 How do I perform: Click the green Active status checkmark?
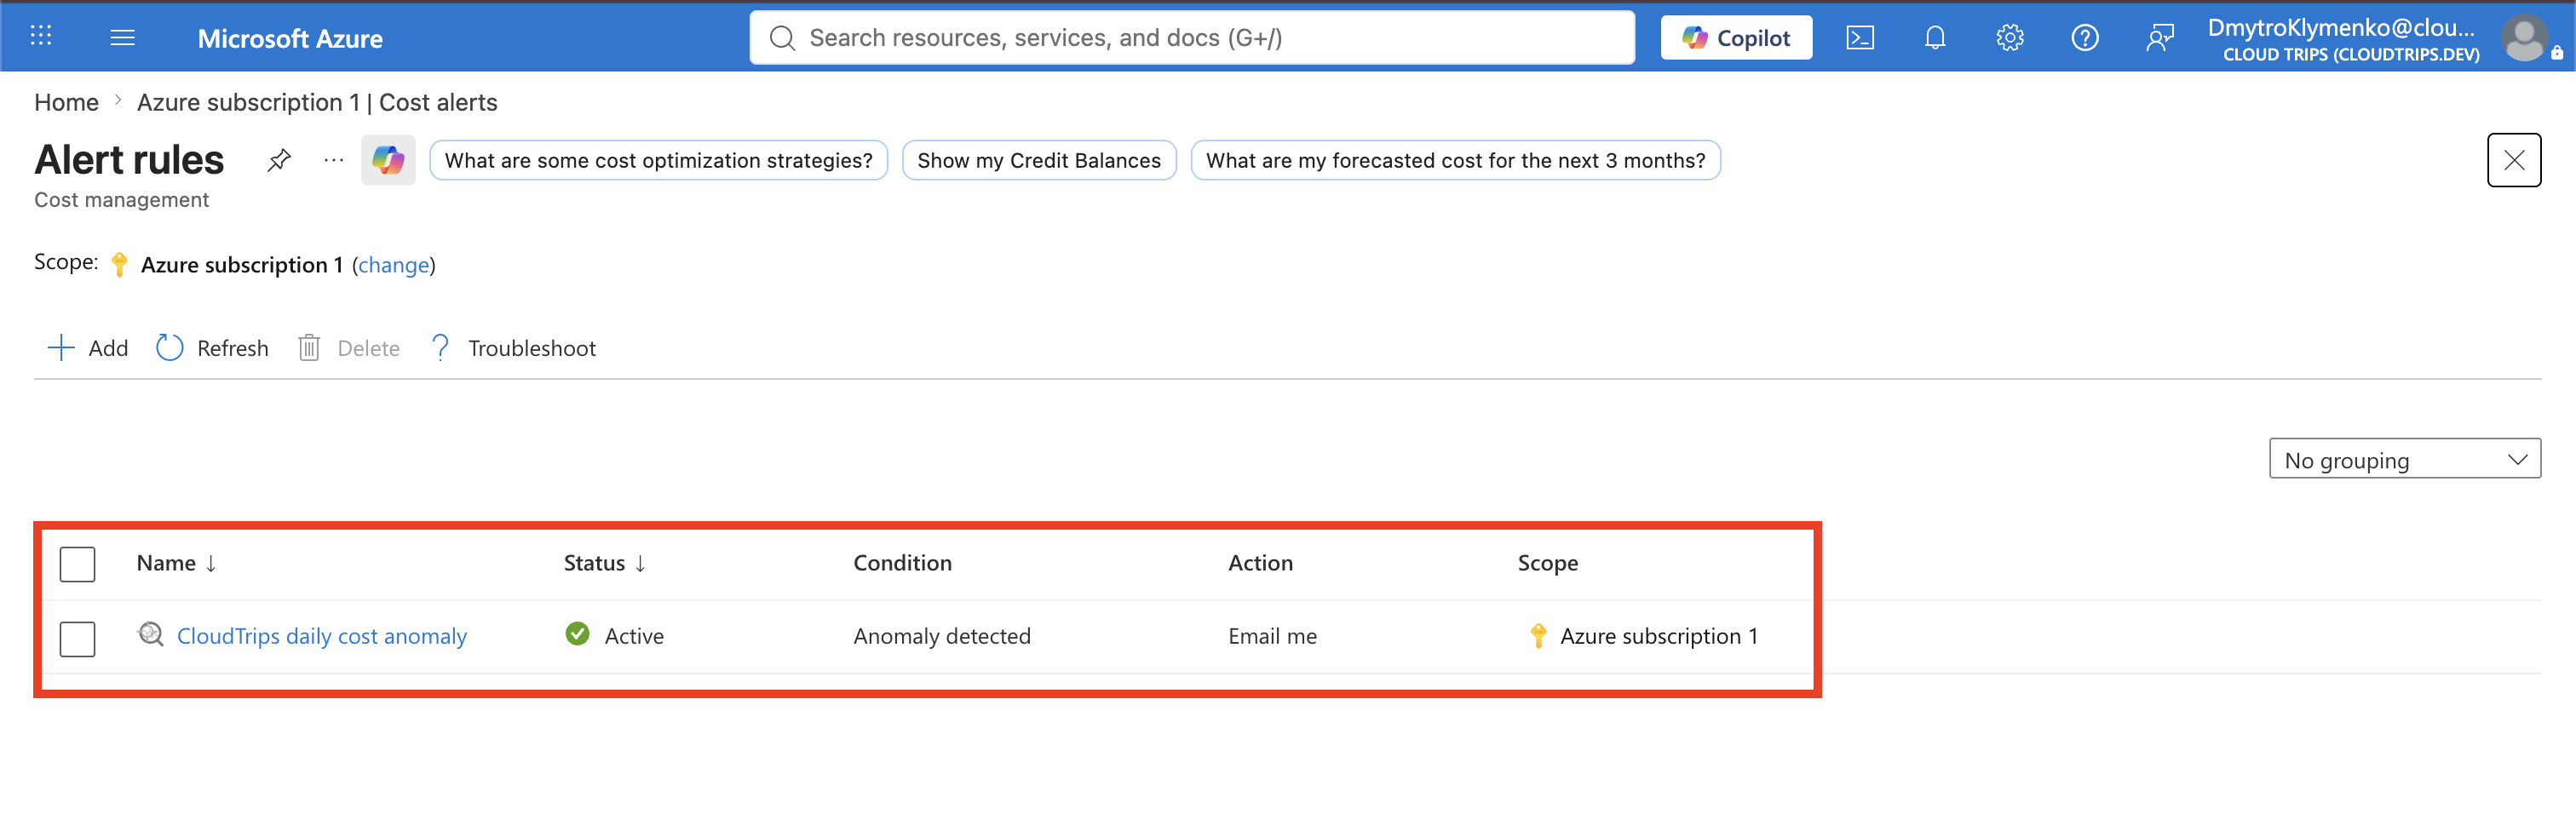click(577, 634)
